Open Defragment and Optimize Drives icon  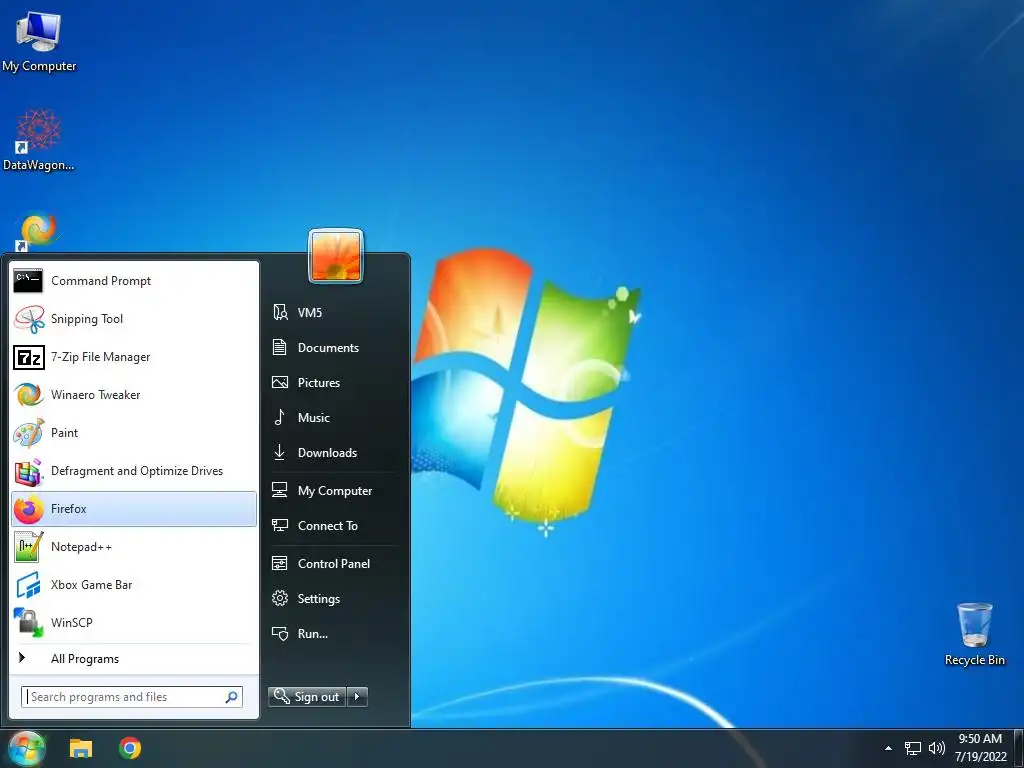pos(29,471)
